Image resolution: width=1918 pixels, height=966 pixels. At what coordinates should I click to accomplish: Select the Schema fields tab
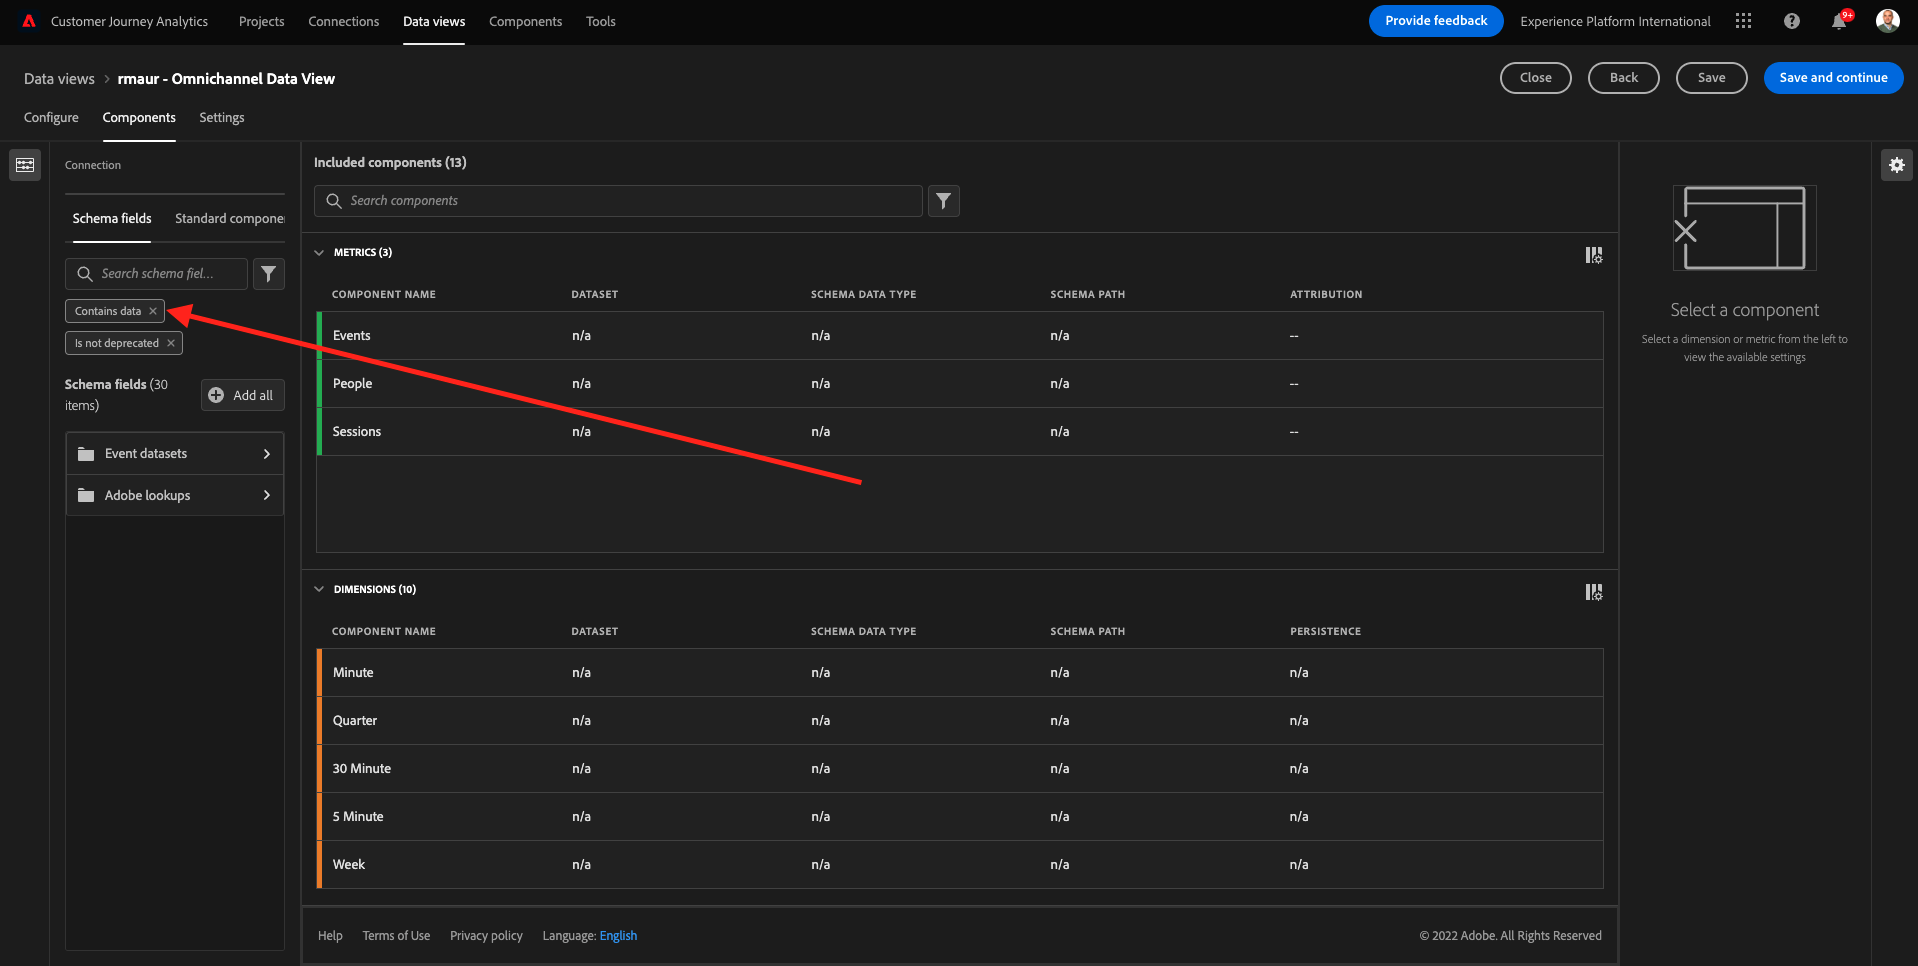112,218
